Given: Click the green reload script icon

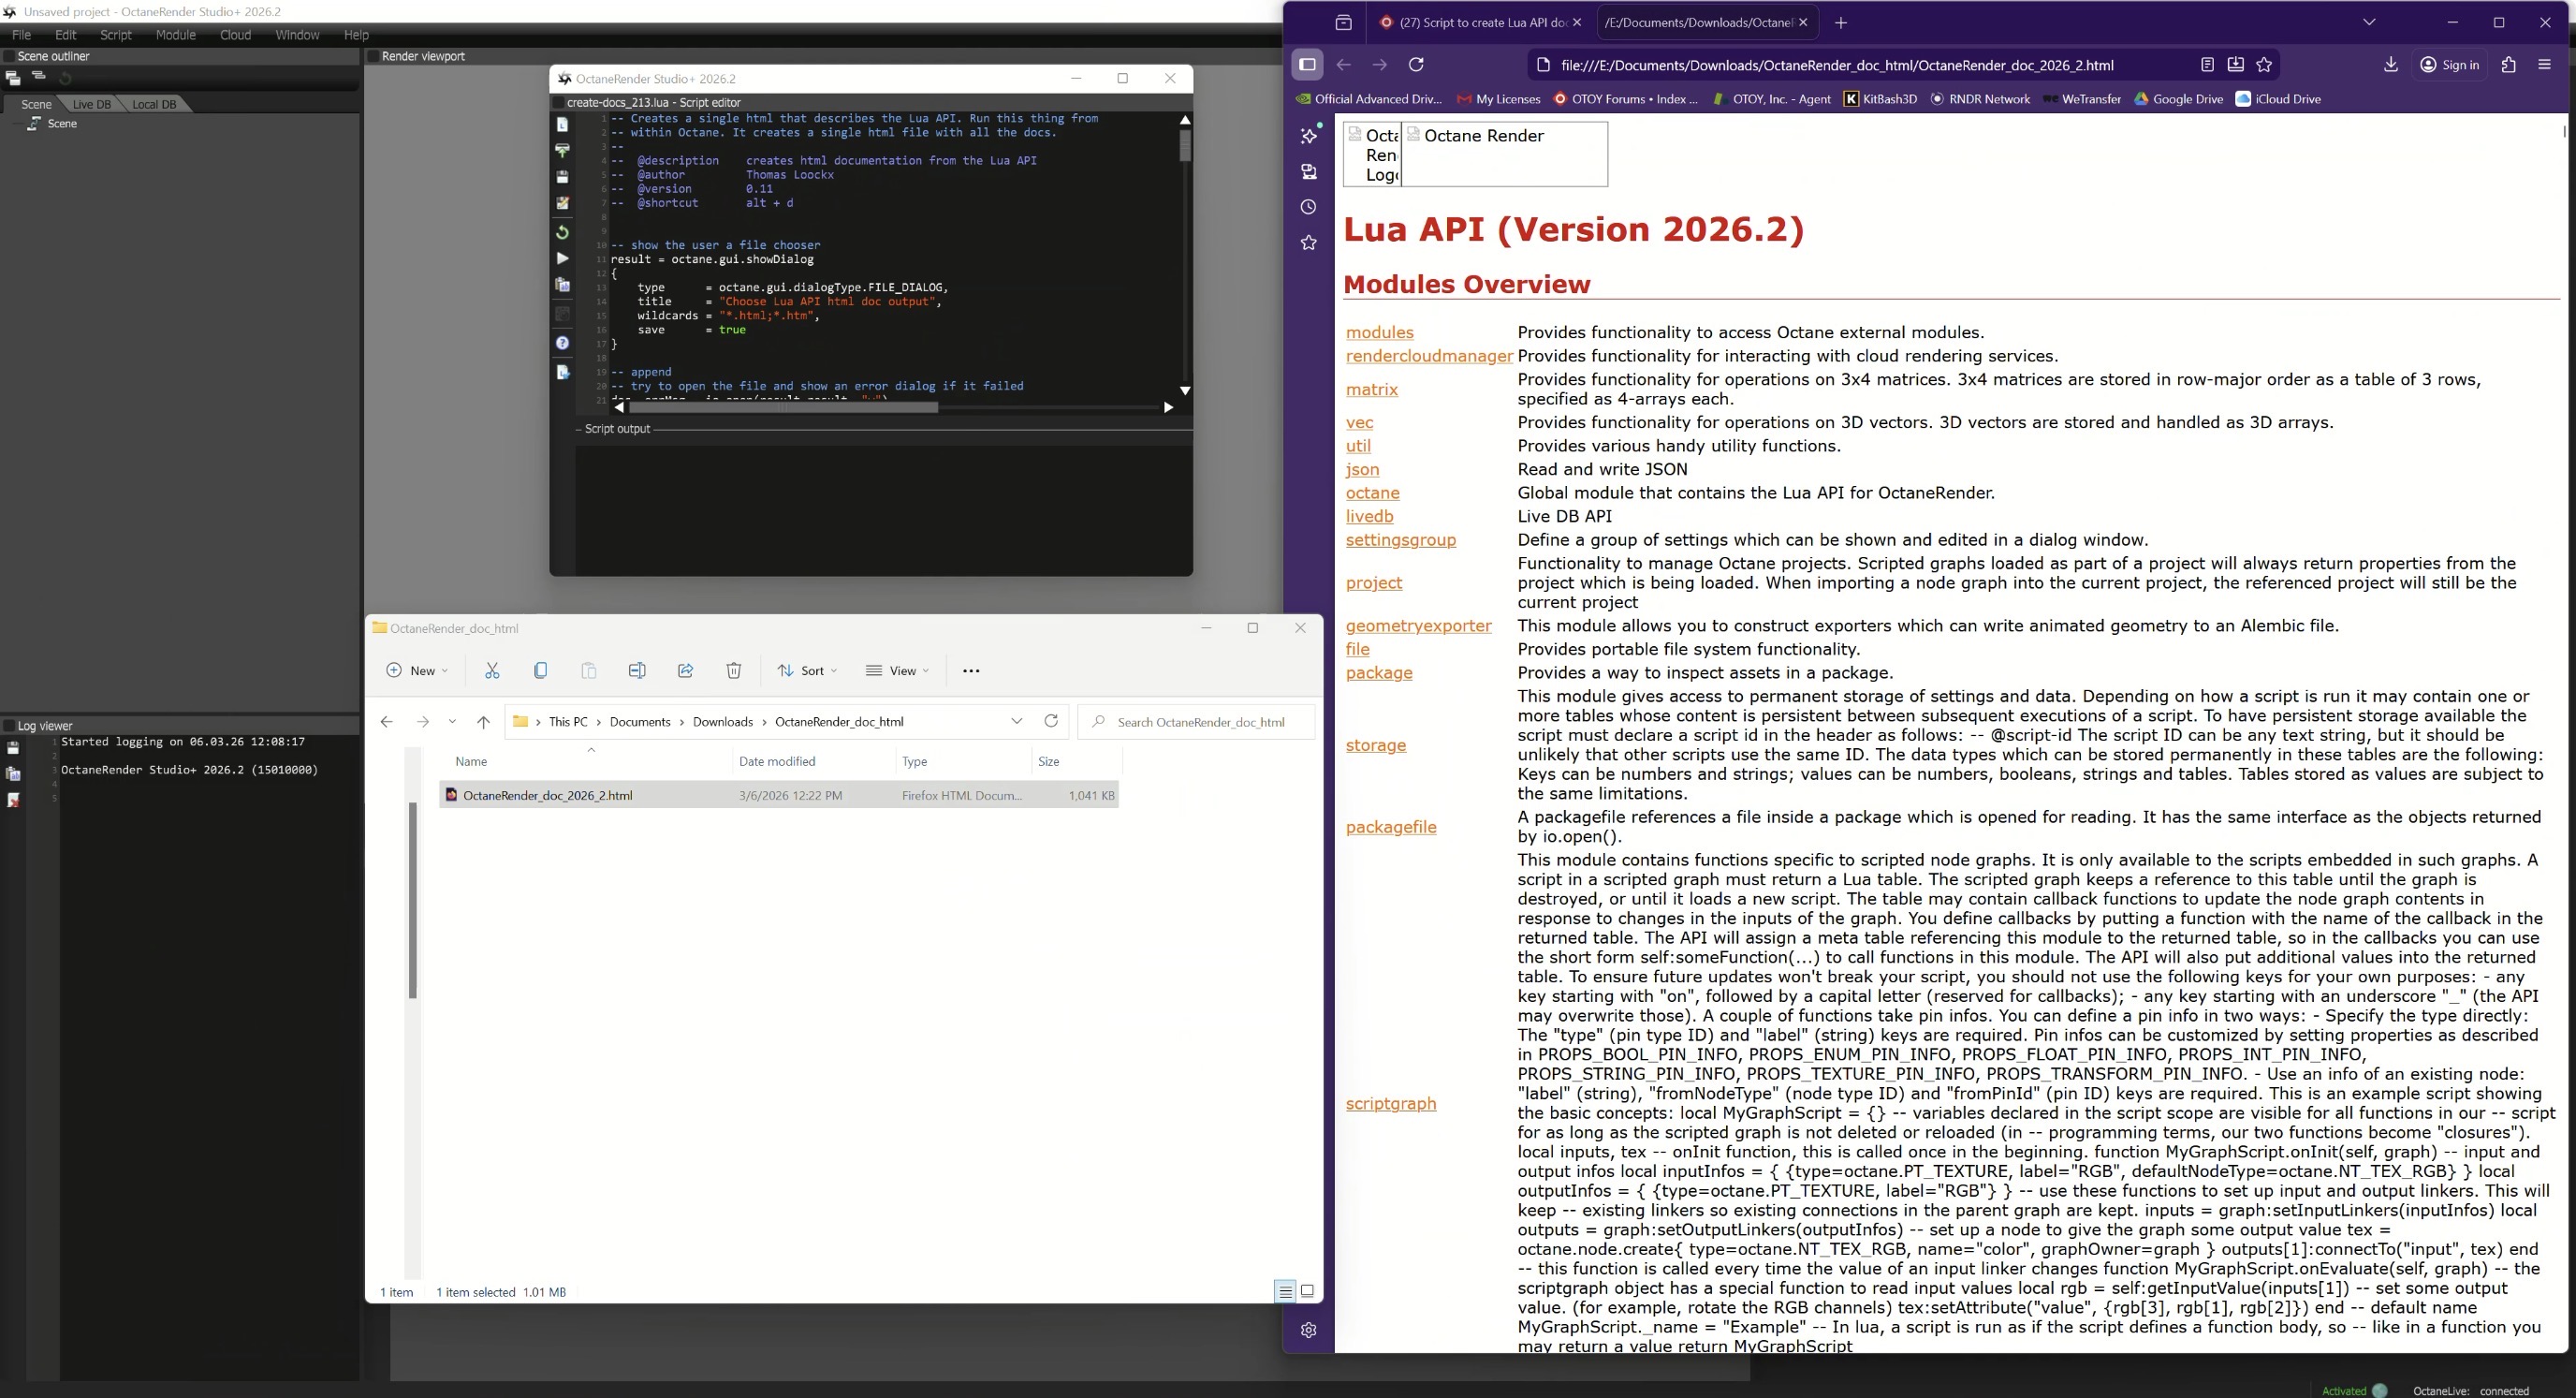Looking at the screenshot, I should click(562, 232).
